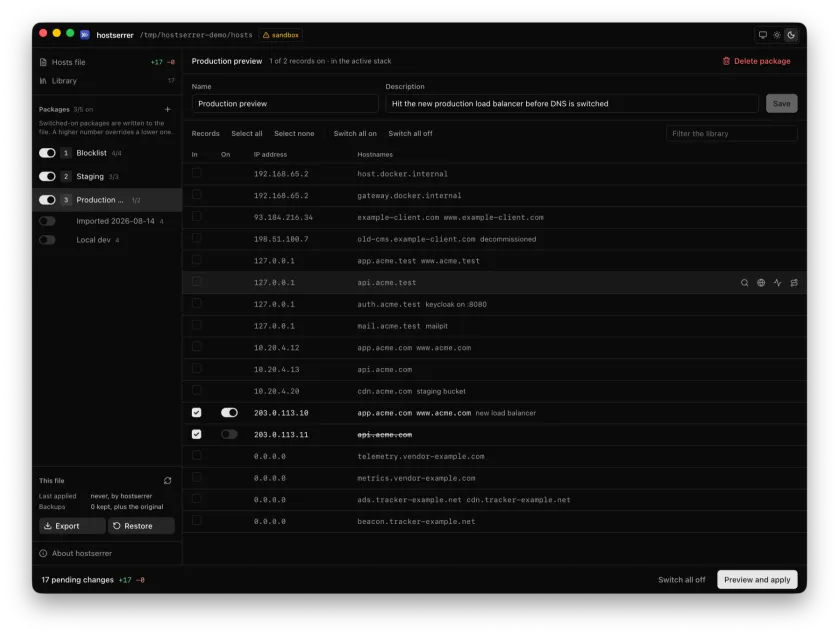Click the 198.51.100.7 IP address cell
Image resolution: width=840 pixels, height=637 pixels.
click(281, 239)
